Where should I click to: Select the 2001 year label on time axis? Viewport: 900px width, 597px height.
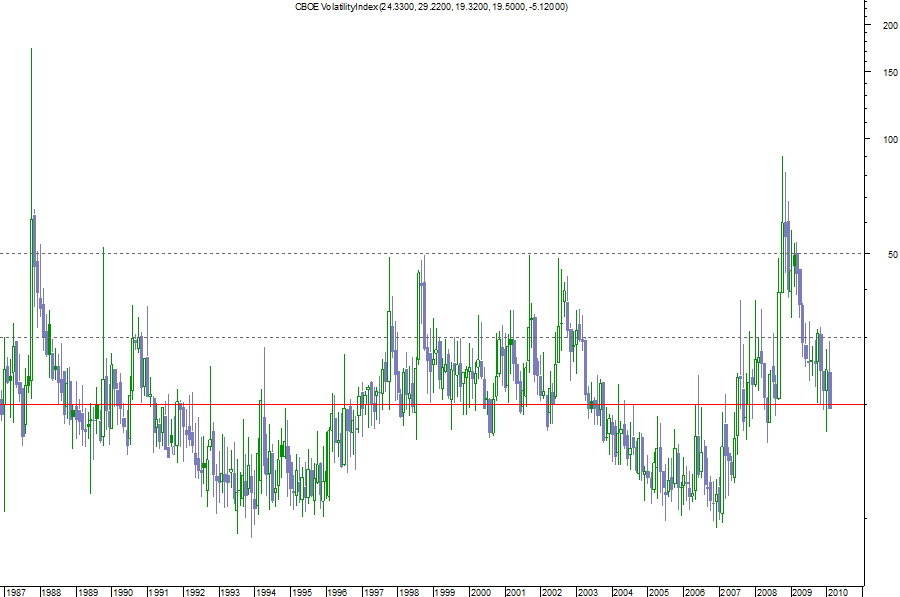517,592
